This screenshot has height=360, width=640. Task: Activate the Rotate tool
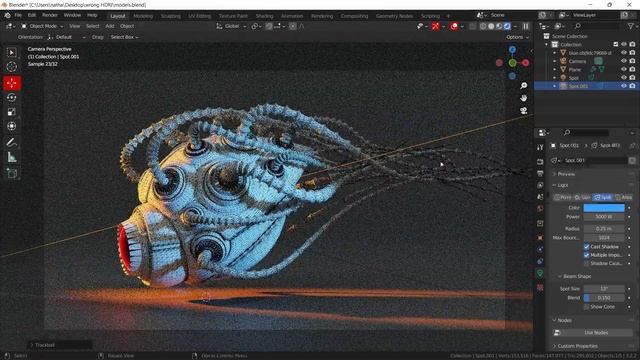11,97
